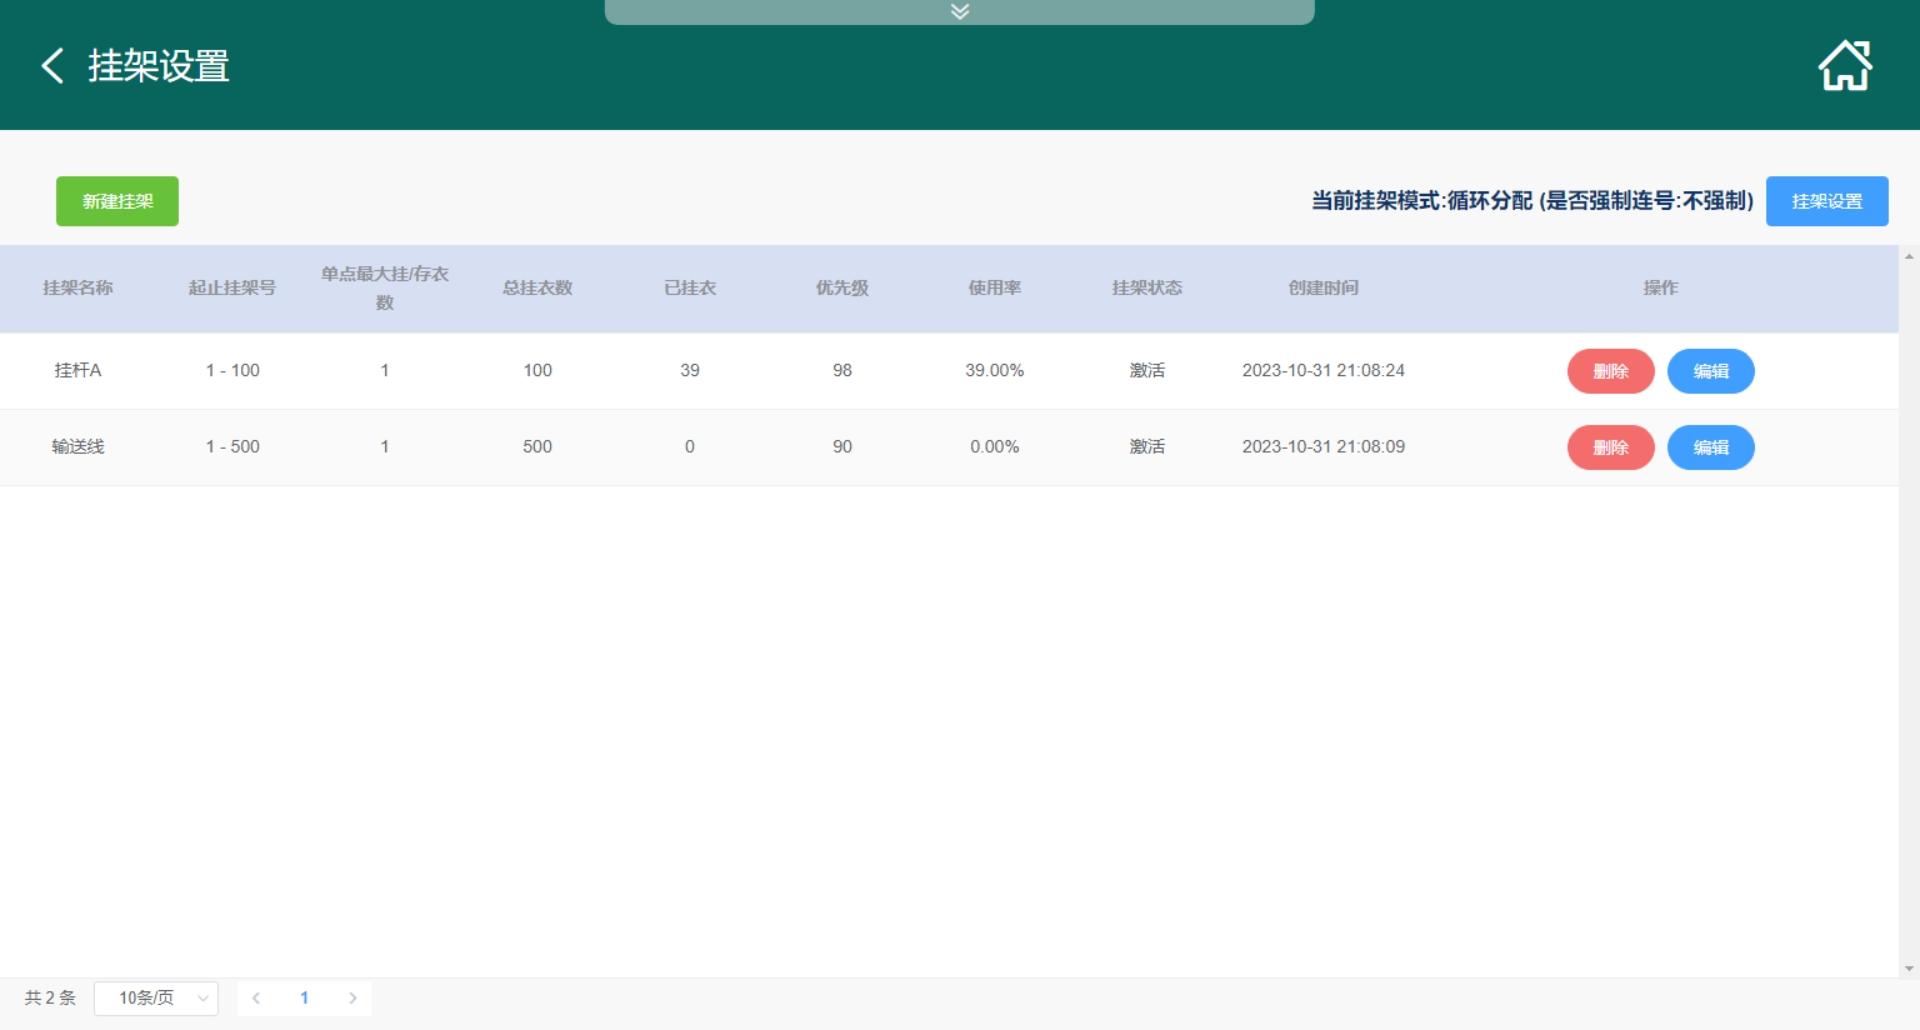Select the 输送线 name cell
Screen dimensions: 1920x1030
[x=78, y=446]
